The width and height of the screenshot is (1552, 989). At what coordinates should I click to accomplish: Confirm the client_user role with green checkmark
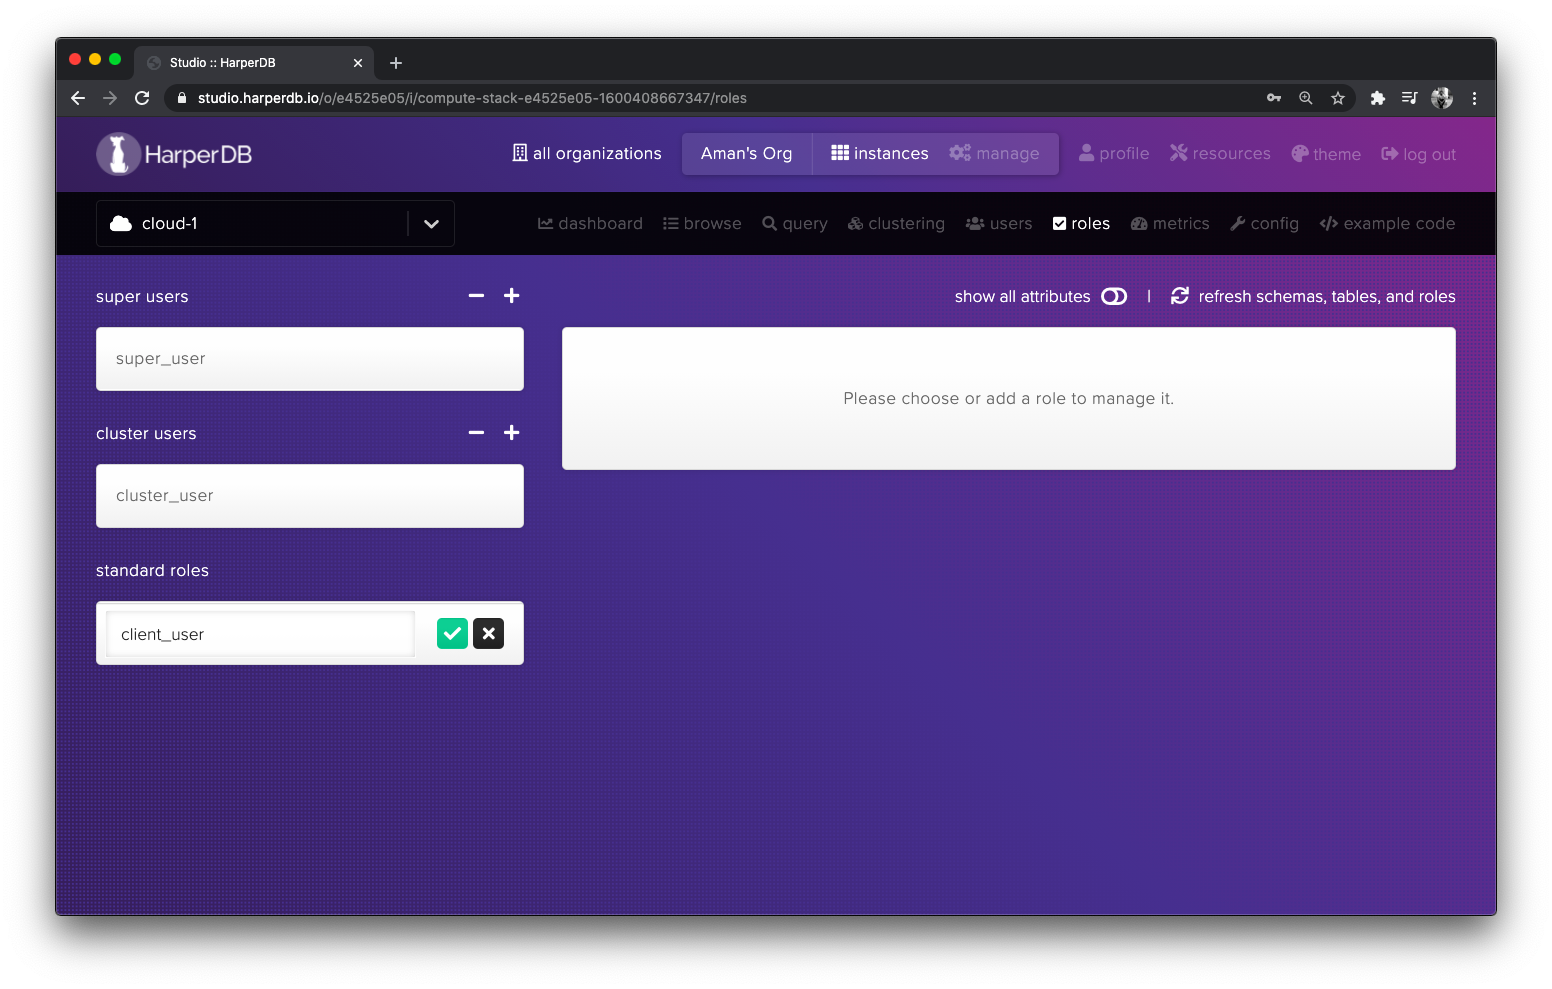[x=452, y=633]
